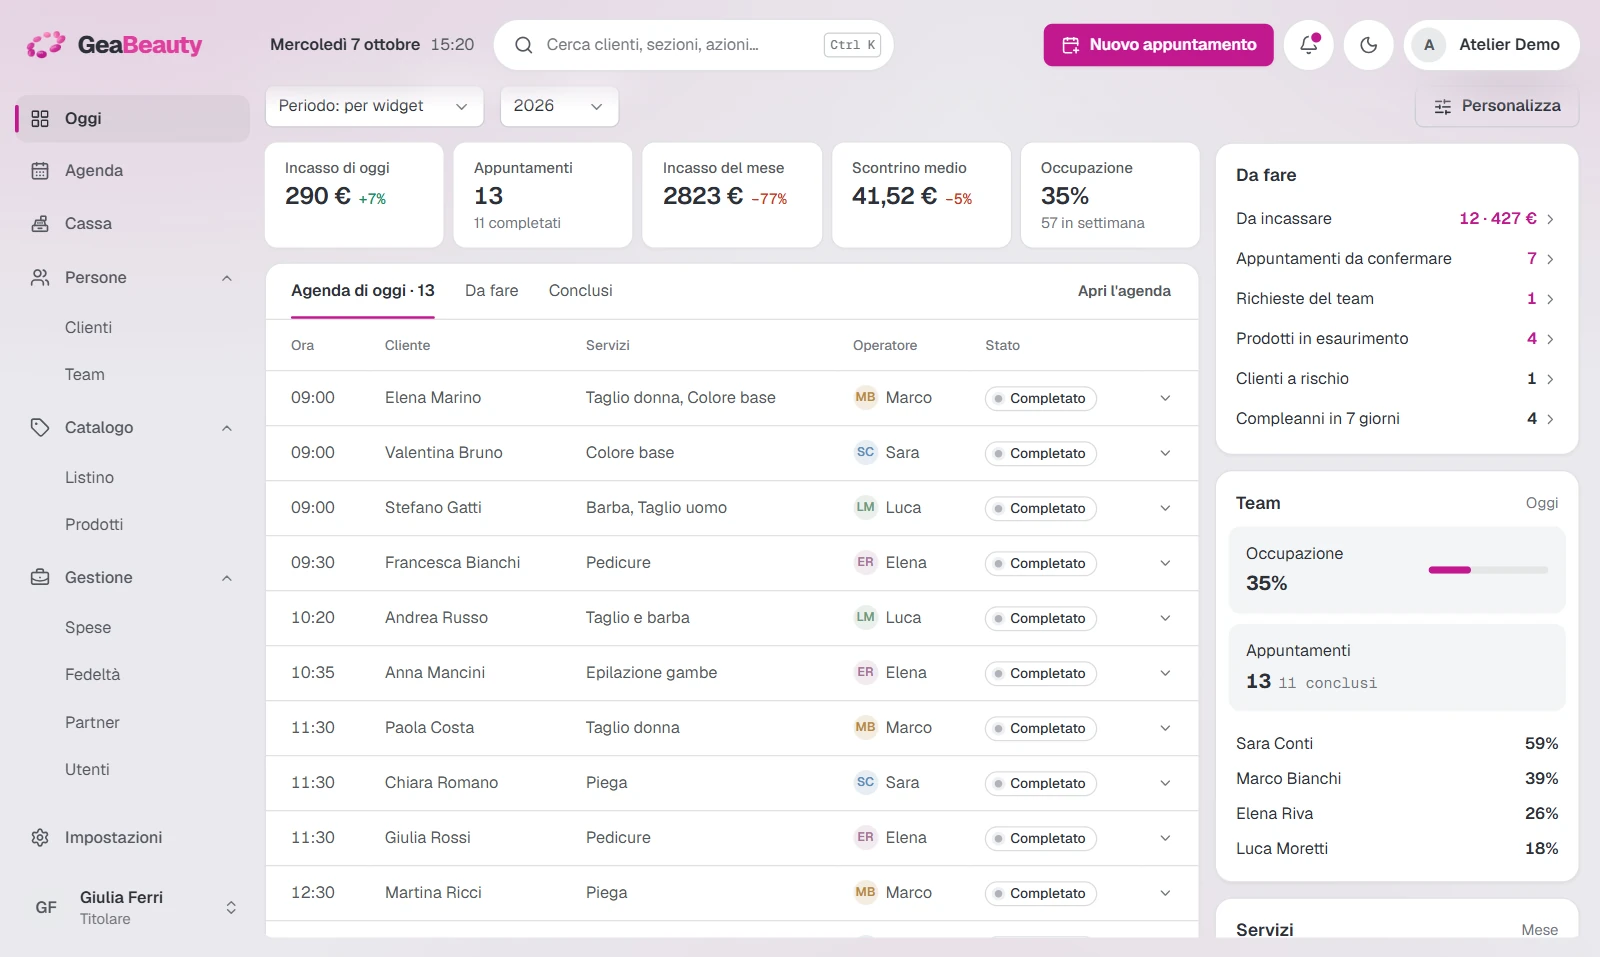The width and height of the screenshot is (1600, 957).
Task: Click Atelier Demo avatar A
Action: (x=1429, y=45)
